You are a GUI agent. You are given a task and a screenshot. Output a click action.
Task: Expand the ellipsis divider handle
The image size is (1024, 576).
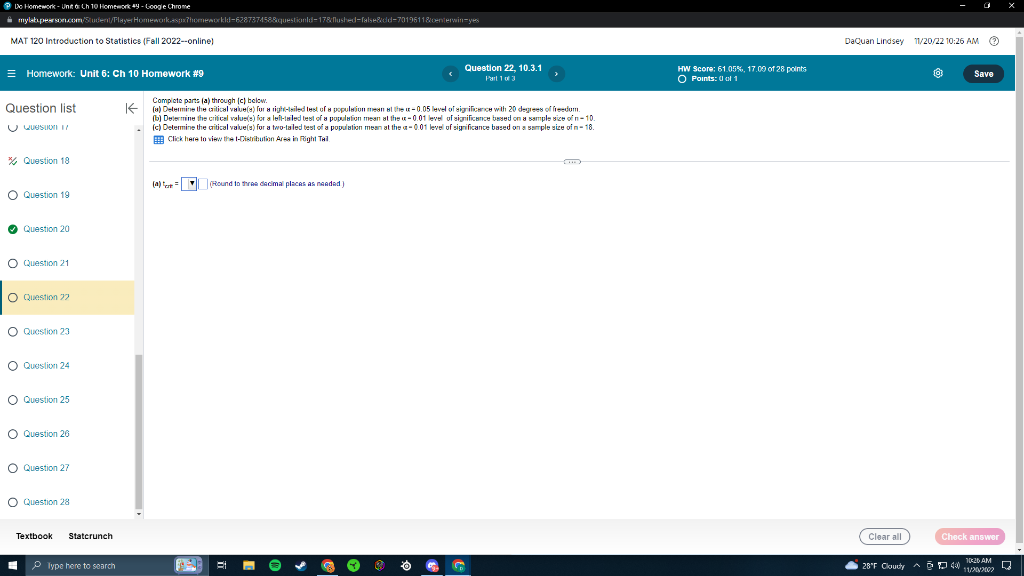click(x=571, y=161)
